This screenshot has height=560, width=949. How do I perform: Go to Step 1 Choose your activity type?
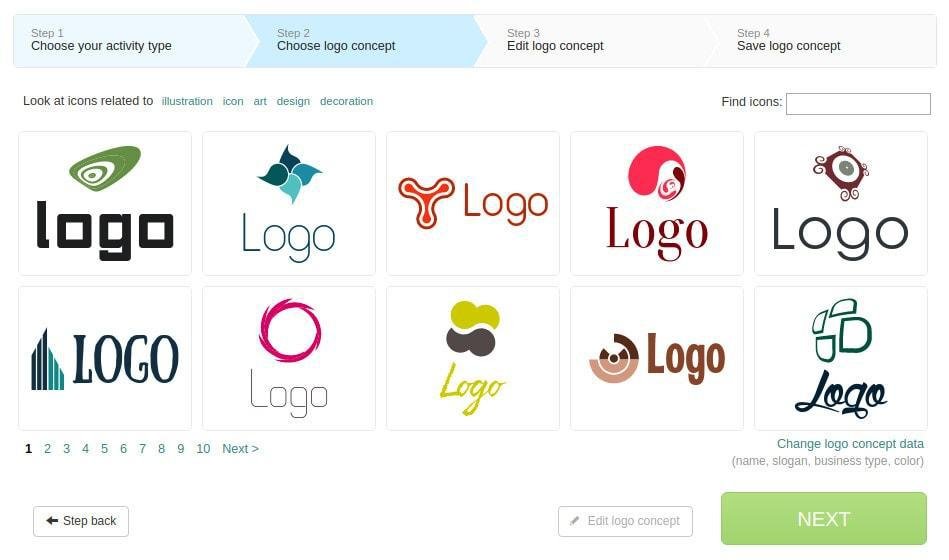click(x=130, y=41)
